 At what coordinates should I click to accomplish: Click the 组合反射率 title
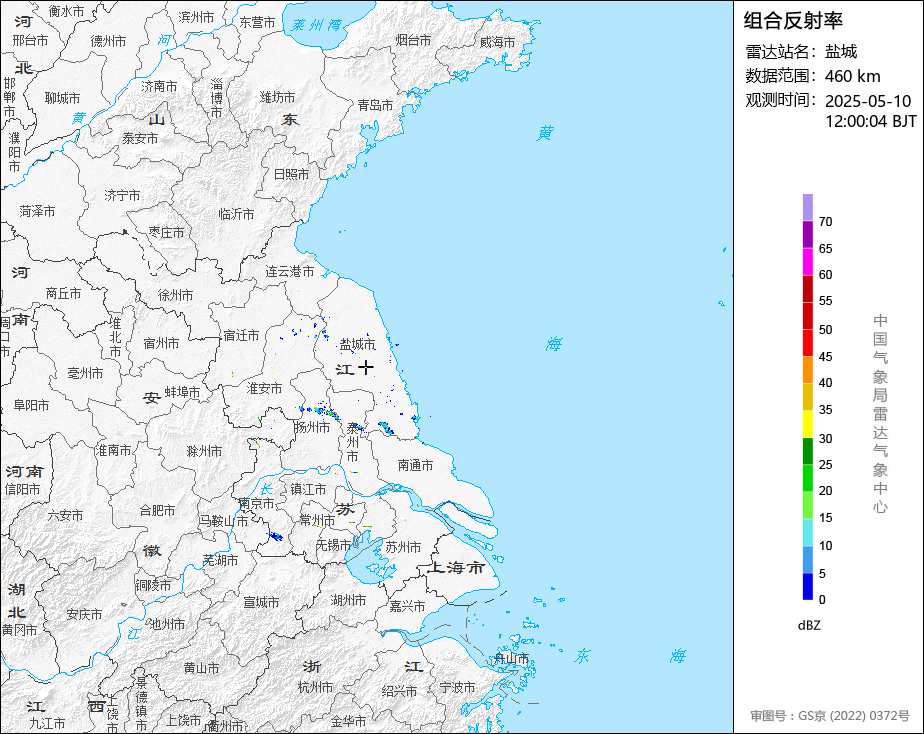coord(793,21)
